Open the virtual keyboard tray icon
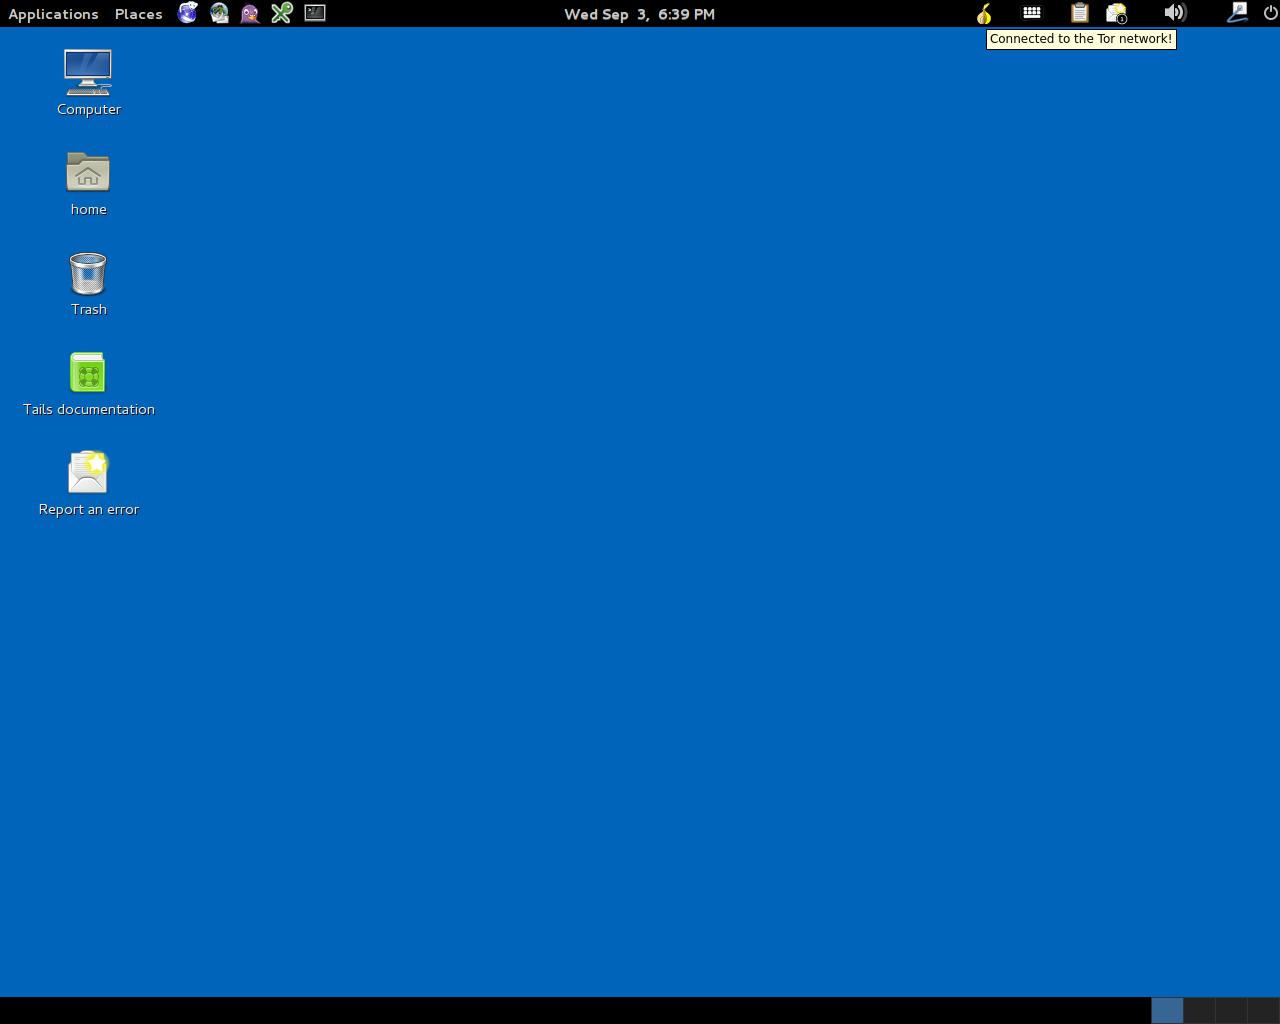1280x1024 pixels. pos(1032,13)
